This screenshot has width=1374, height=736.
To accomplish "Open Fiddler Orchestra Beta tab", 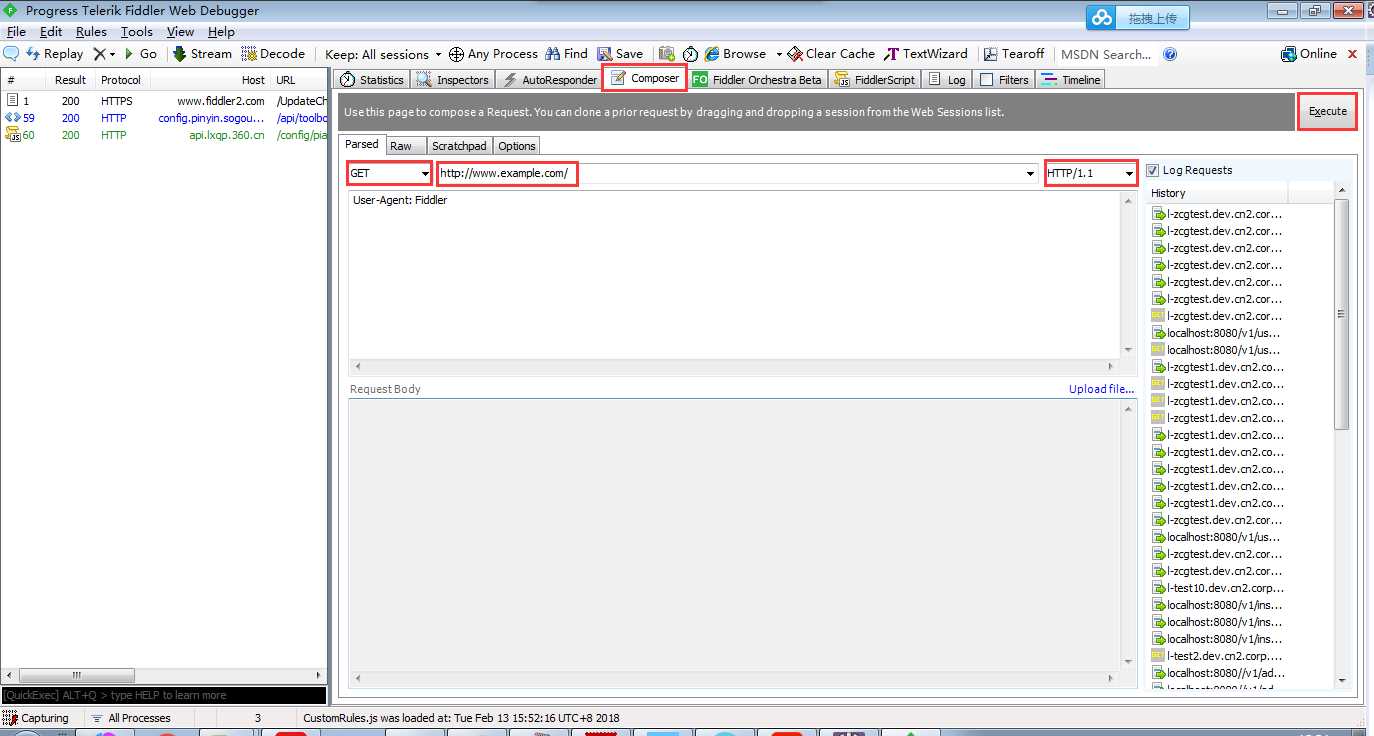I will [757, 80].
